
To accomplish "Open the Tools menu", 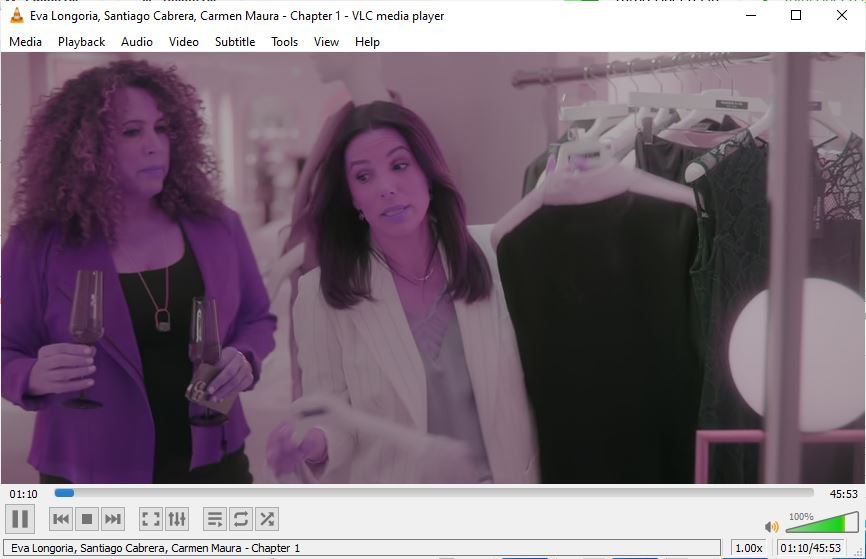I will [284, 42].
